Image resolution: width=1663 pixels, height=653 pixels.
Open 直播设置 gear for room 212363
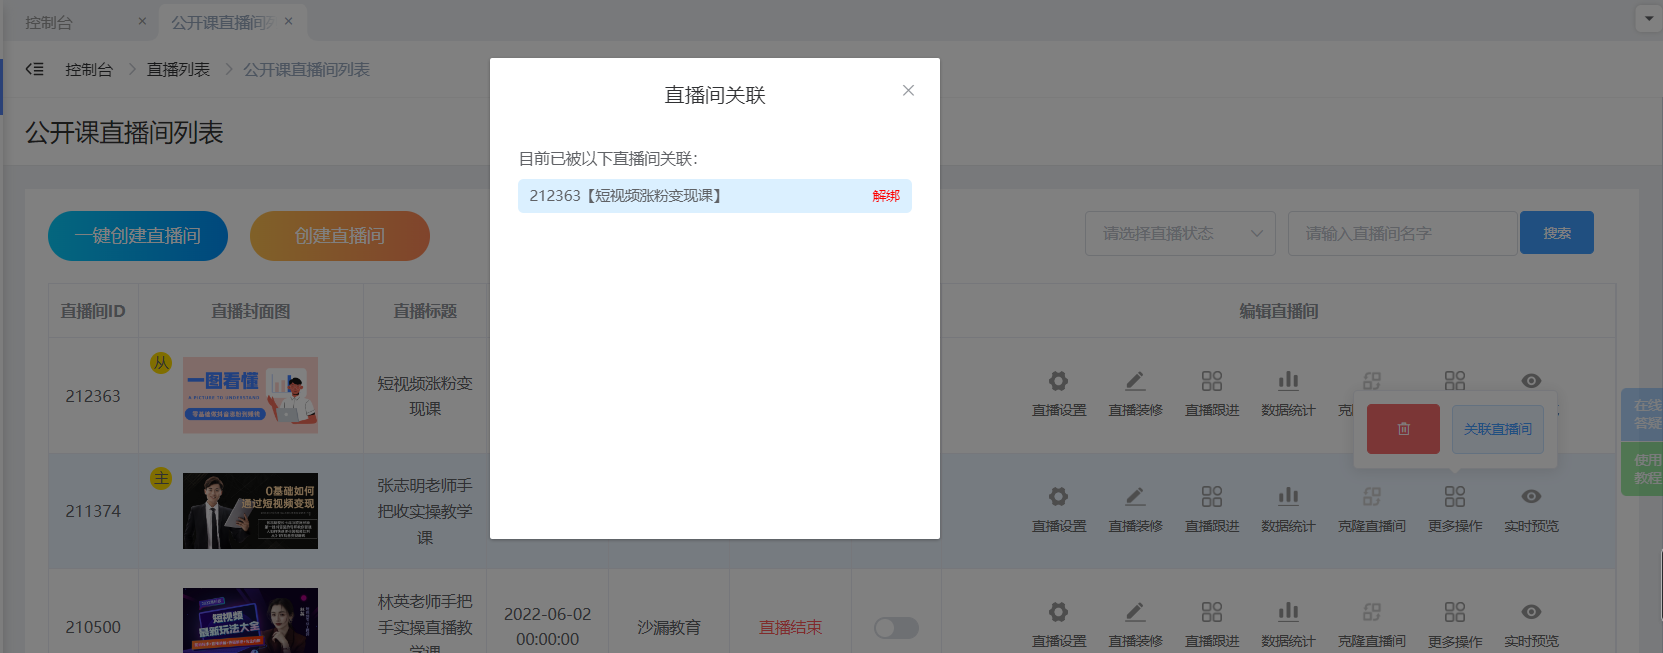[1058, 381]
